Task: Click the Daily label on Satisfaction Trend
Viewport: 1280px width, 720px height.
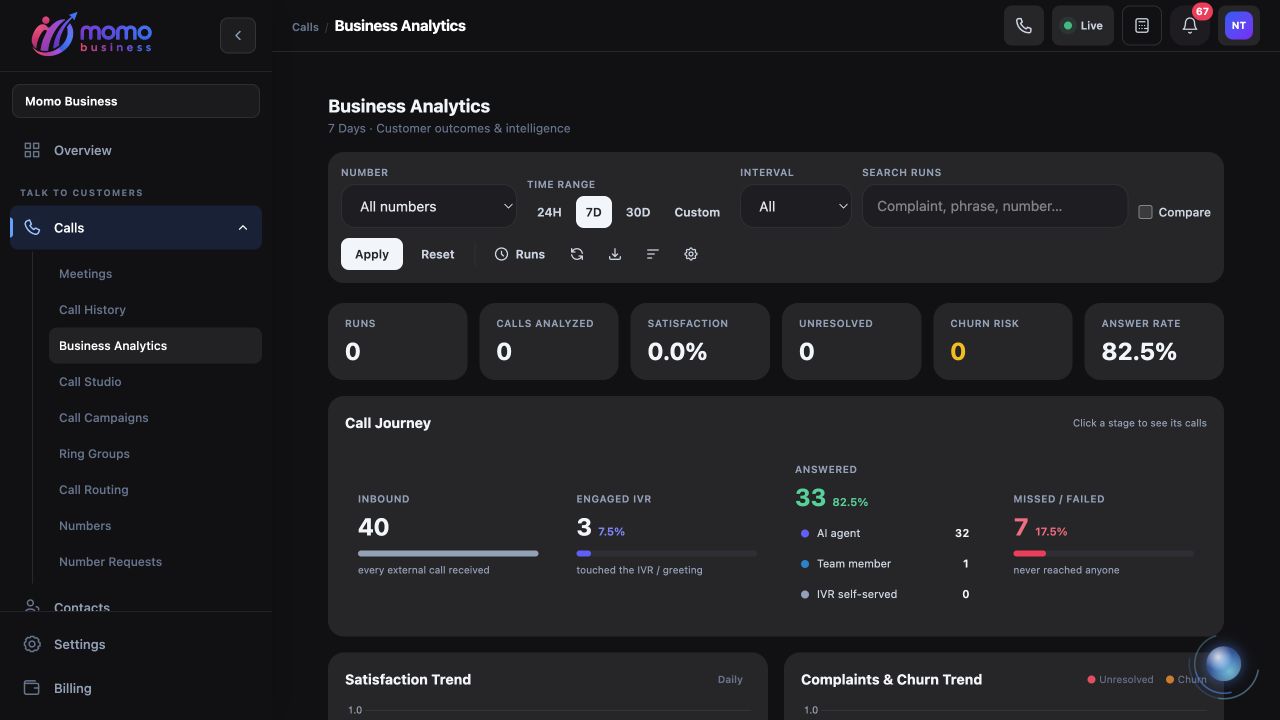Action: coord(730,680)
